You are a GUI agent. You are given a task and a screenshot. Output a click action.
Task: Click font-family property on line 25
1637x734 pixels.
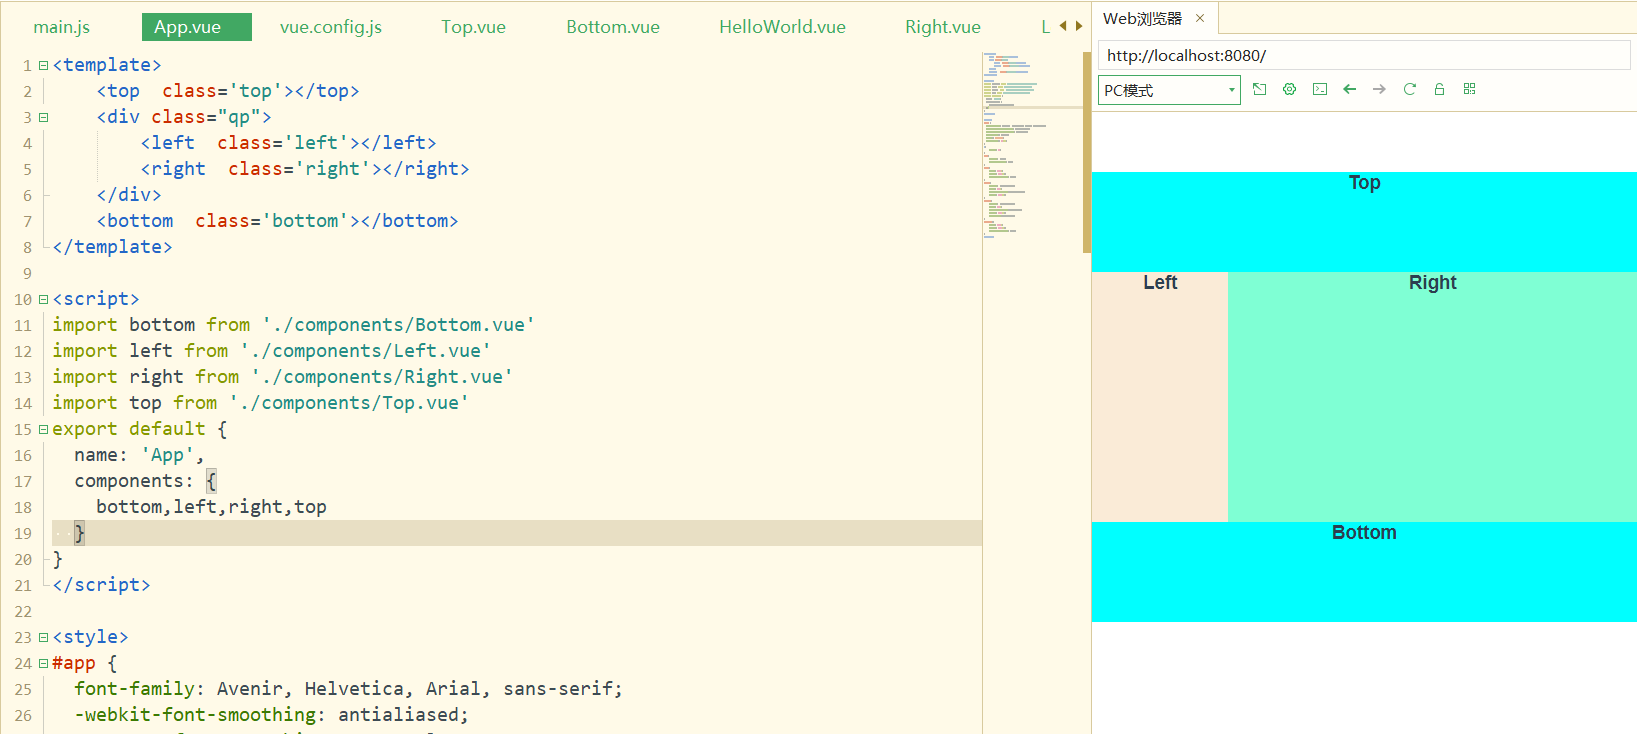point(134,689)
